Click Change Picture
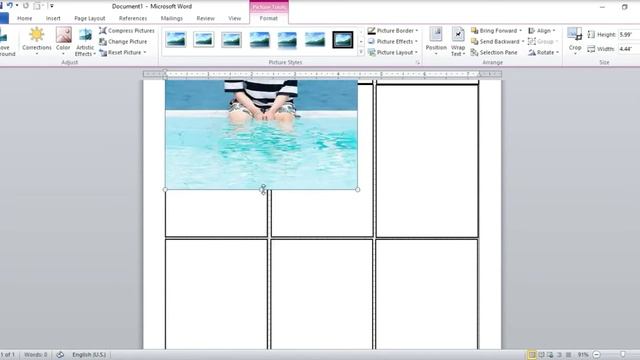This screenshot has height=360, width=640. tap(123, 42)
